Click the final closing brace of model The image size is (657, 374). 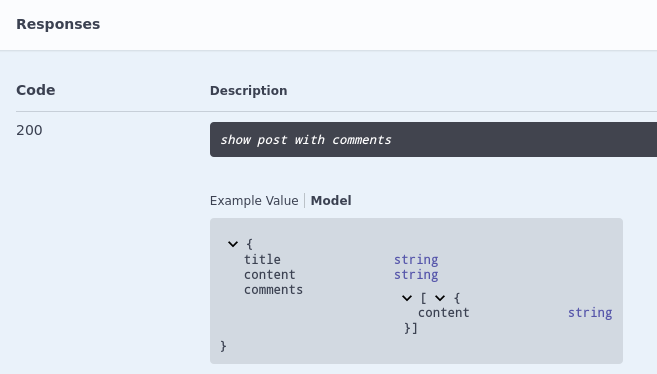223,346
